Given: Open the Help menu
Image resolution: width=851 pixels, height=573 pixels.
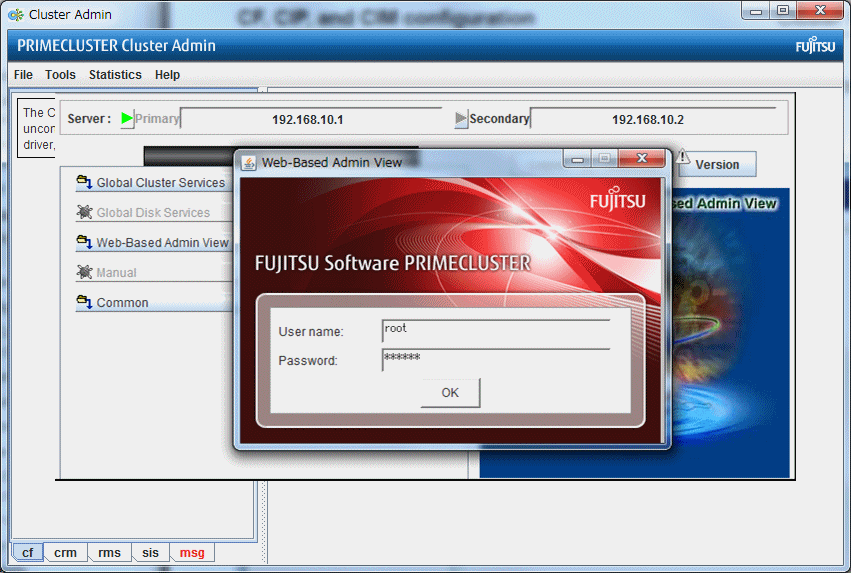Looking at the screenshot, I should pos(167,74).
